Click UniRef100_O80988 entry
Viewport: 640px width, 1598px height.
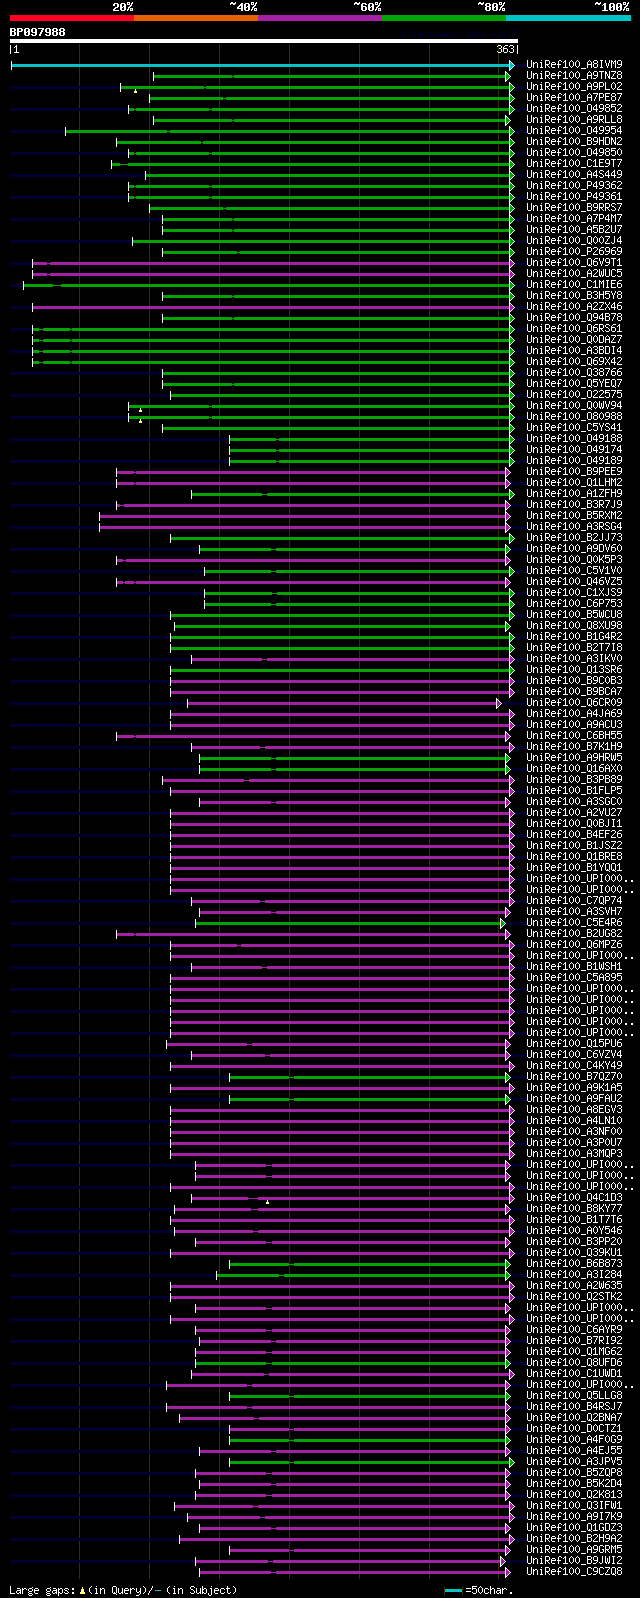574,417
